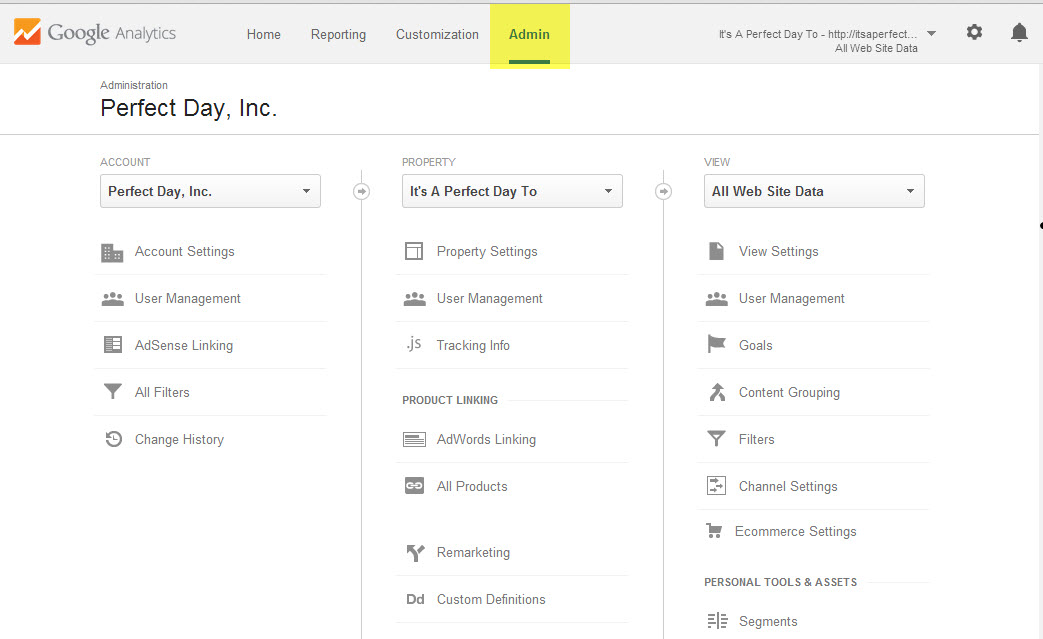The height and width of the screenshot is (639, 1043).
Task: Open Account Settings link
Action: coord(184,251)
